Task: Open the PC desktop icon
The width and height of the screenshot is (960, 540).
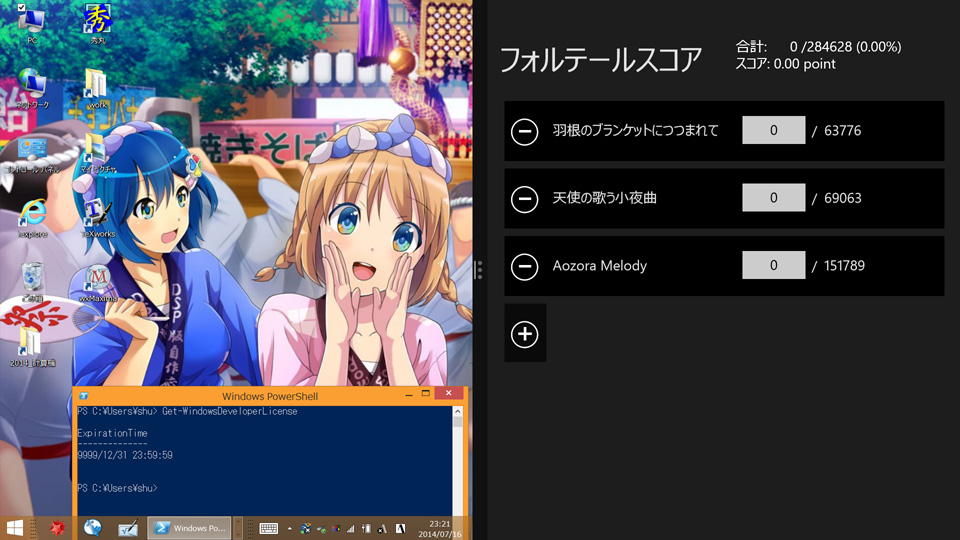Action: tap(31, 24)
